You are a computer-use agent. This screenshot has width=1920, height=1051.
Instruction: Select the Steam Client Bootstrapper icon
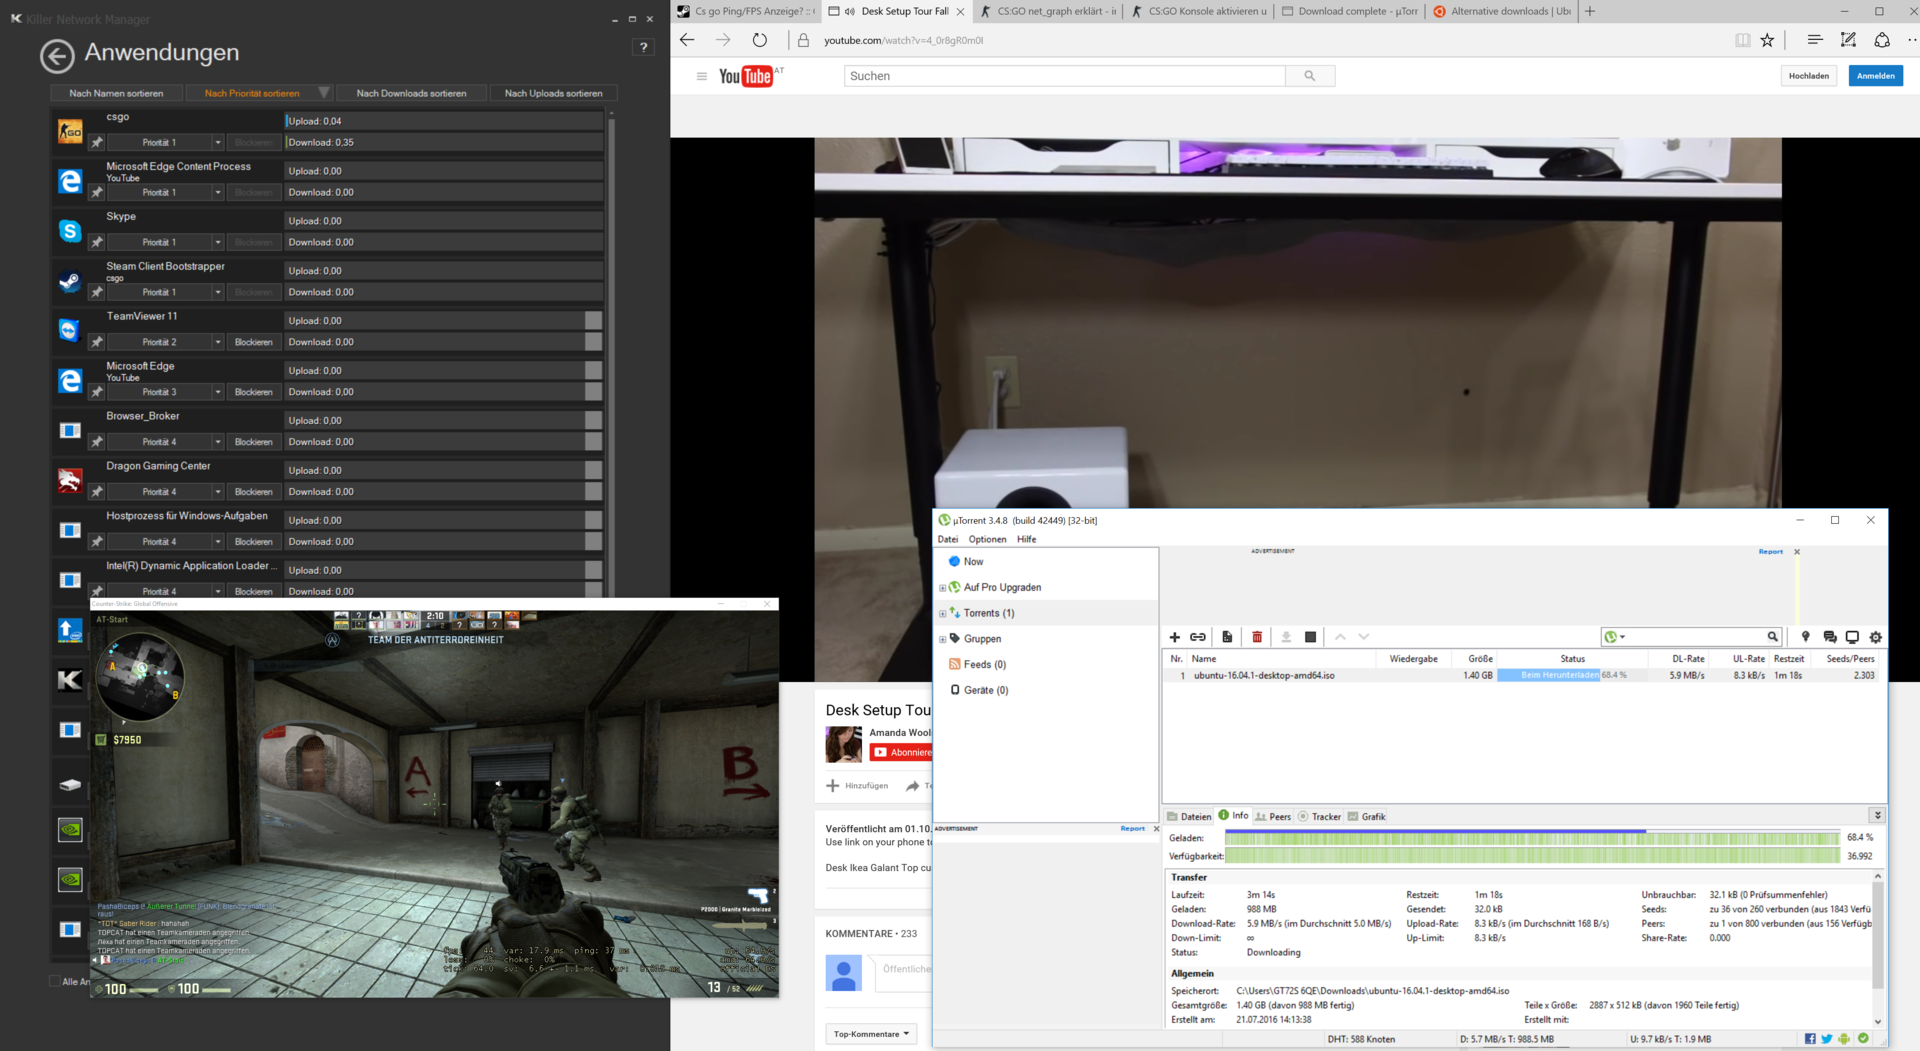point(70,281)
